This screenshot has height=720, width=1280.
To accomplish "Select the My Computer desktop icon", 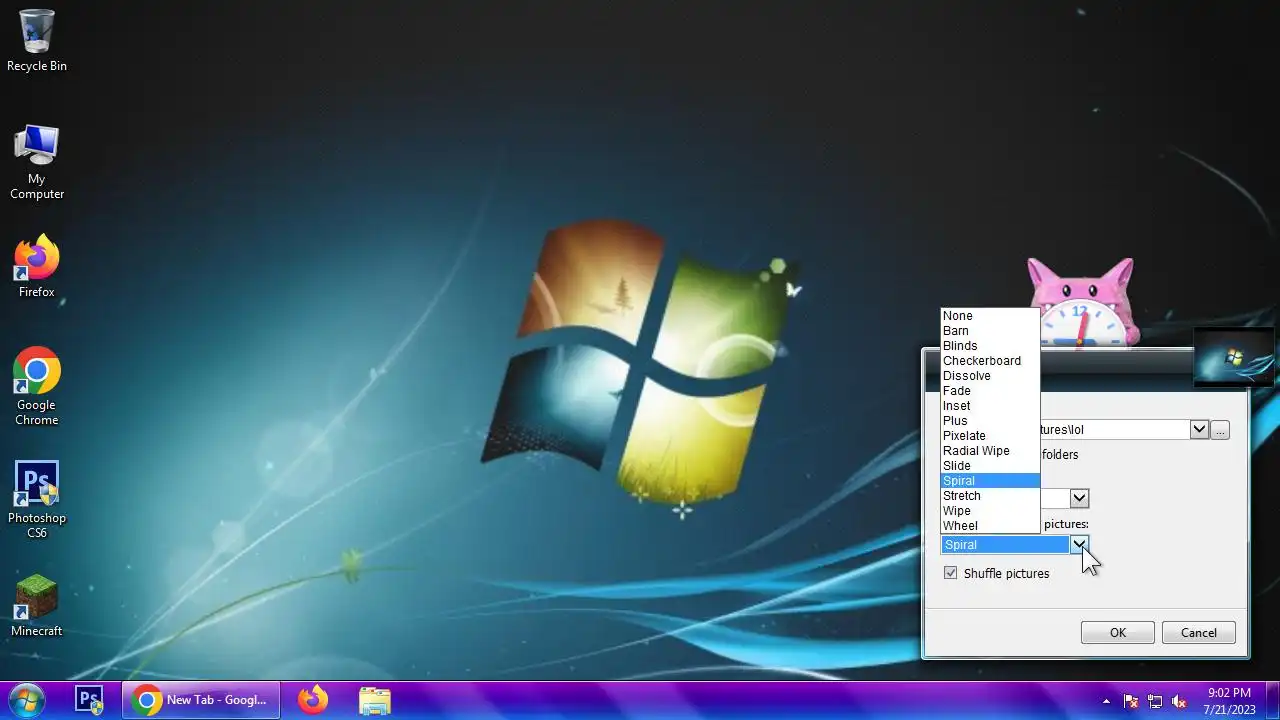I will (x=37, y=162).
